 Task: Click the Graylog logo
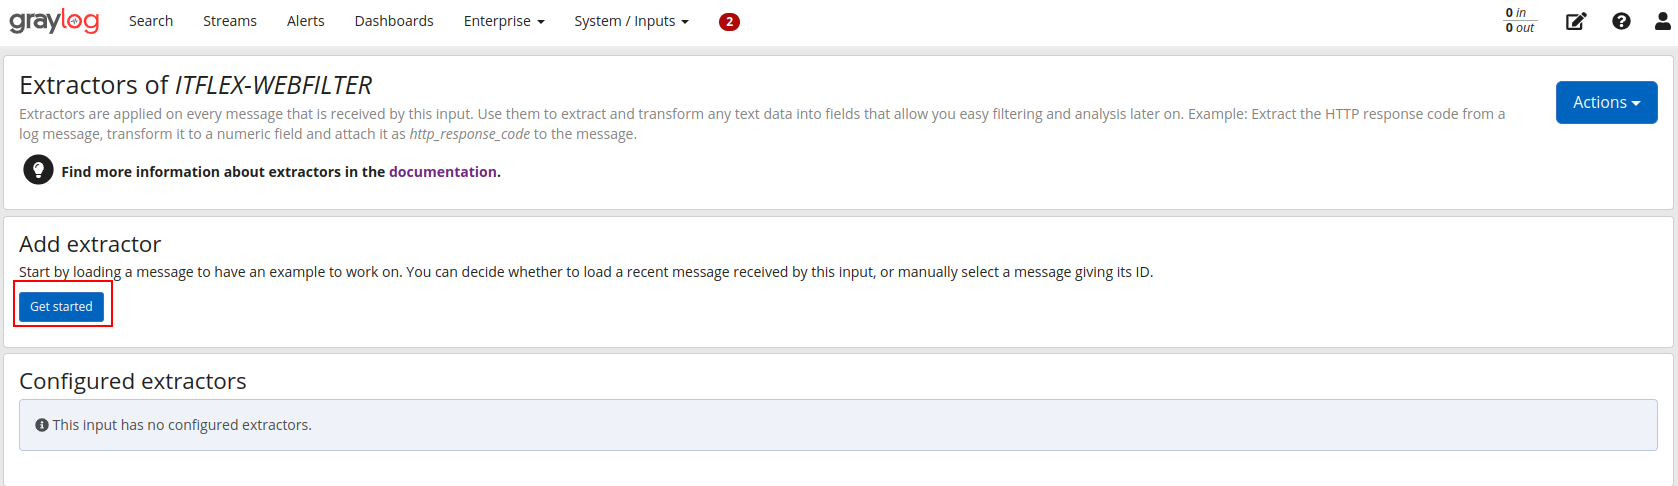point(54,21)
